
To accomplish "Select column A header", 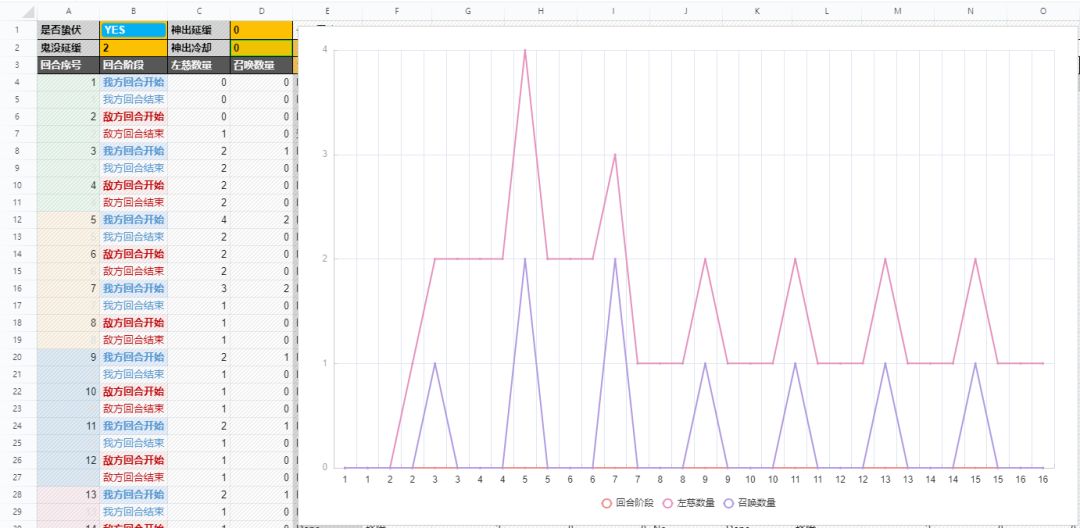I will [68, 11].
